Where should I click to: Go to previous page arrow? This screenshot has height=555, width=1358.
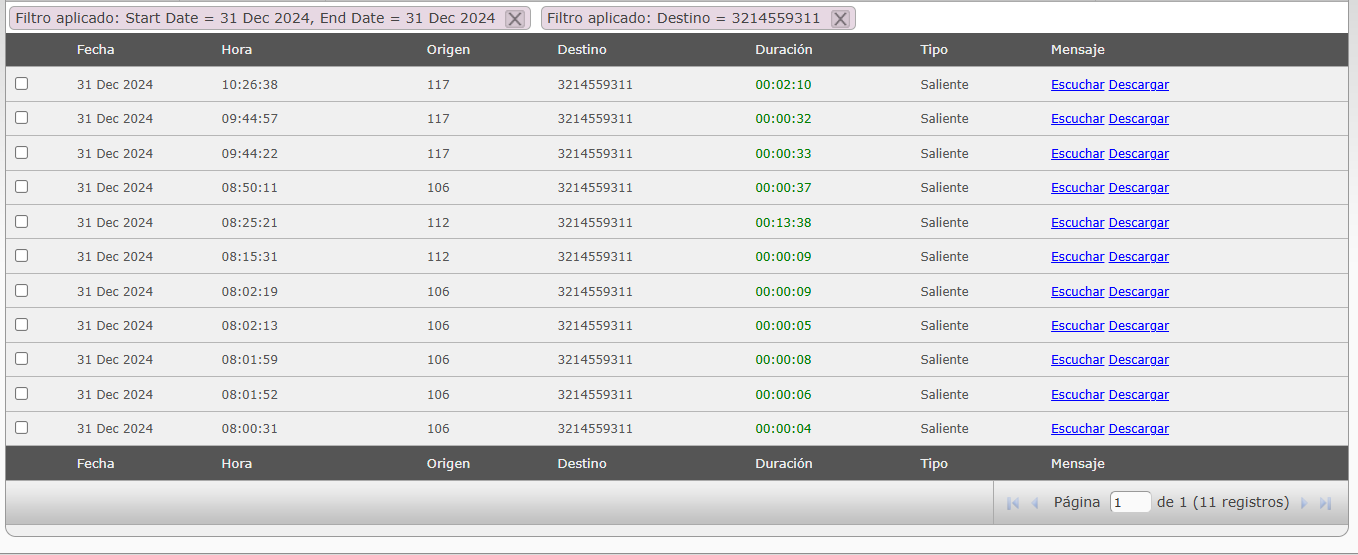tap(1035, 503)
